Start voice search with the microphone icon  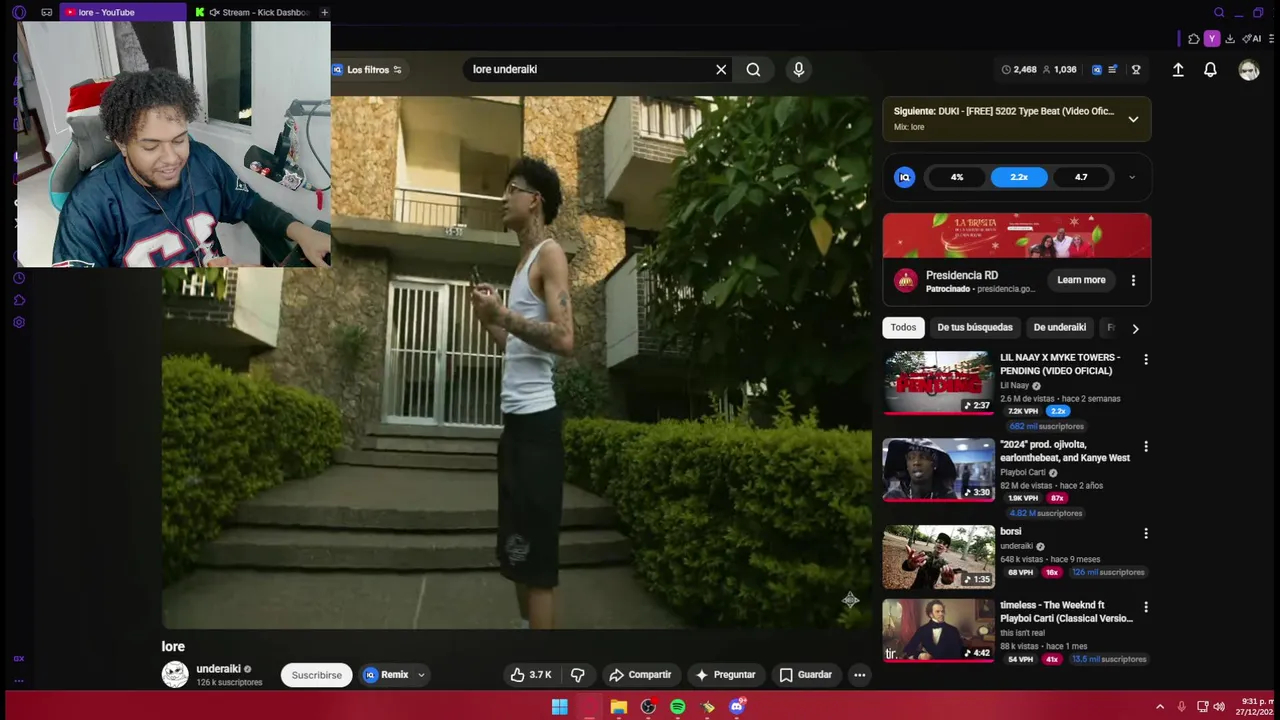click(798, 69)
